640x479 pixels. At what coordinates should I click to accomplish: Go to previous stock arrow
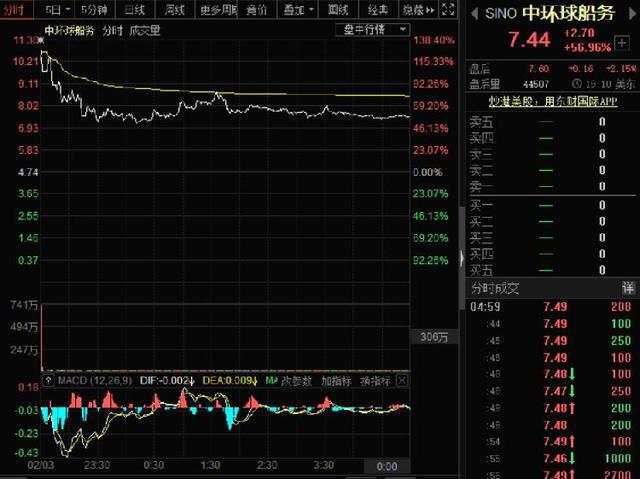point(474,13)
